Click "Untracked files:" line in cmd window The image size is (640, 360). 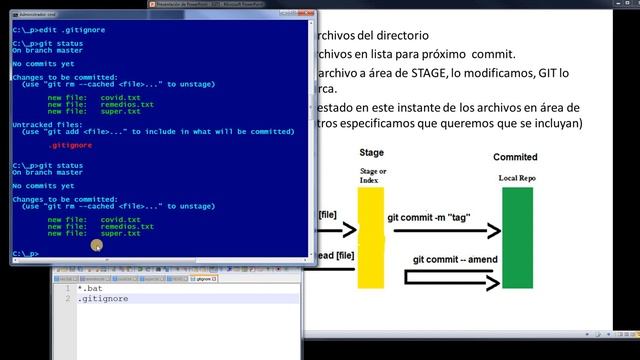tap(47, 125)
